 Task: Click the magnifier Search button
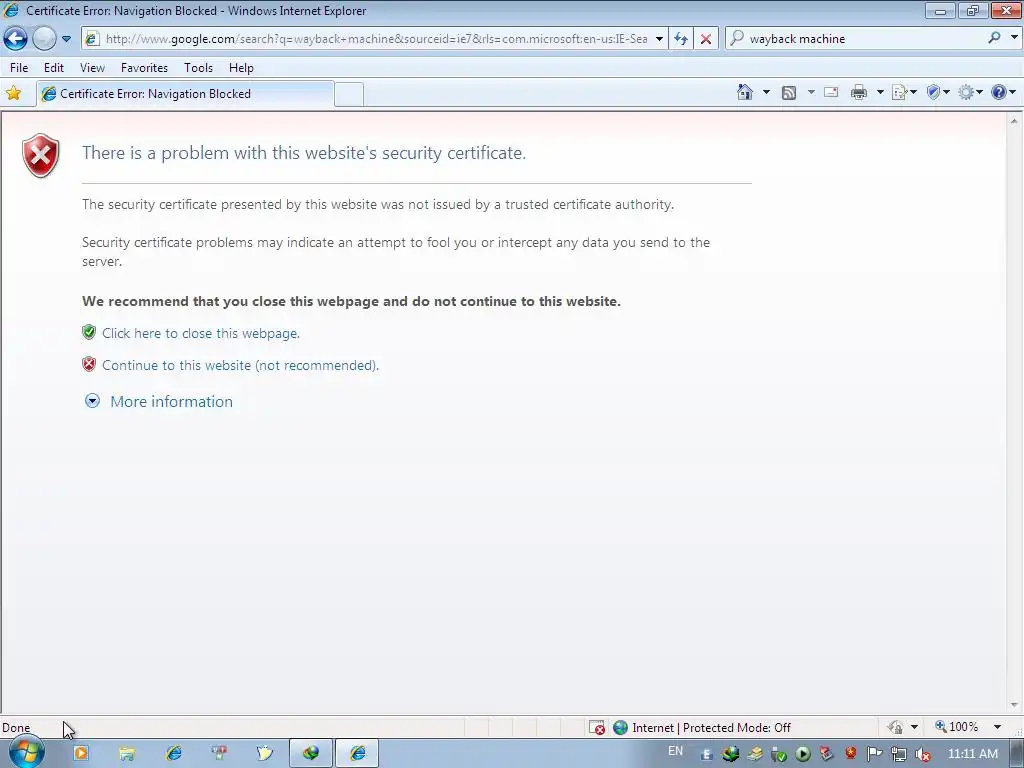point(994,38)
